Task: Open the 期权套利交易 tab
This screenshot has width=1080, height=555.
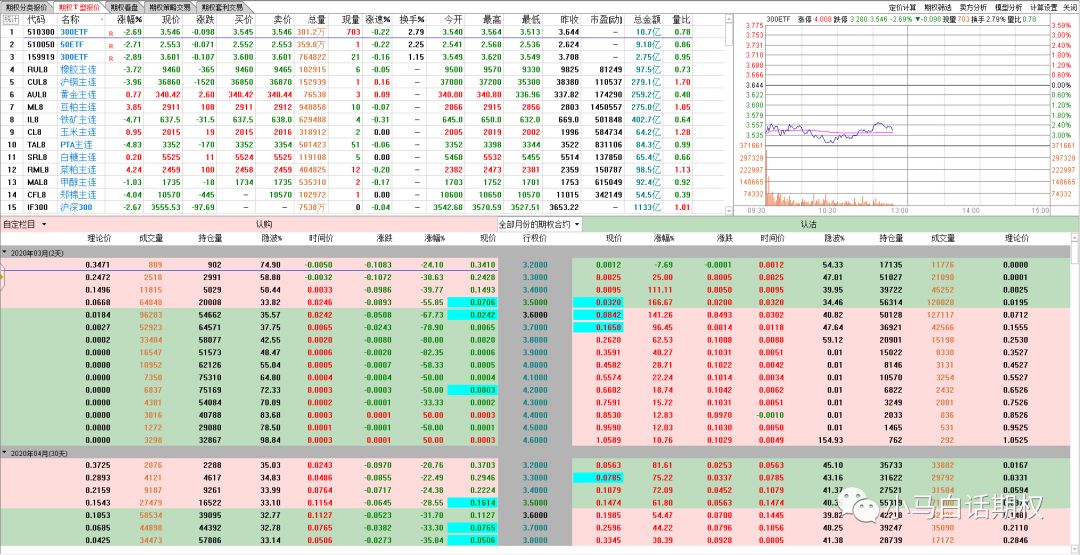Action: point(221,6)
